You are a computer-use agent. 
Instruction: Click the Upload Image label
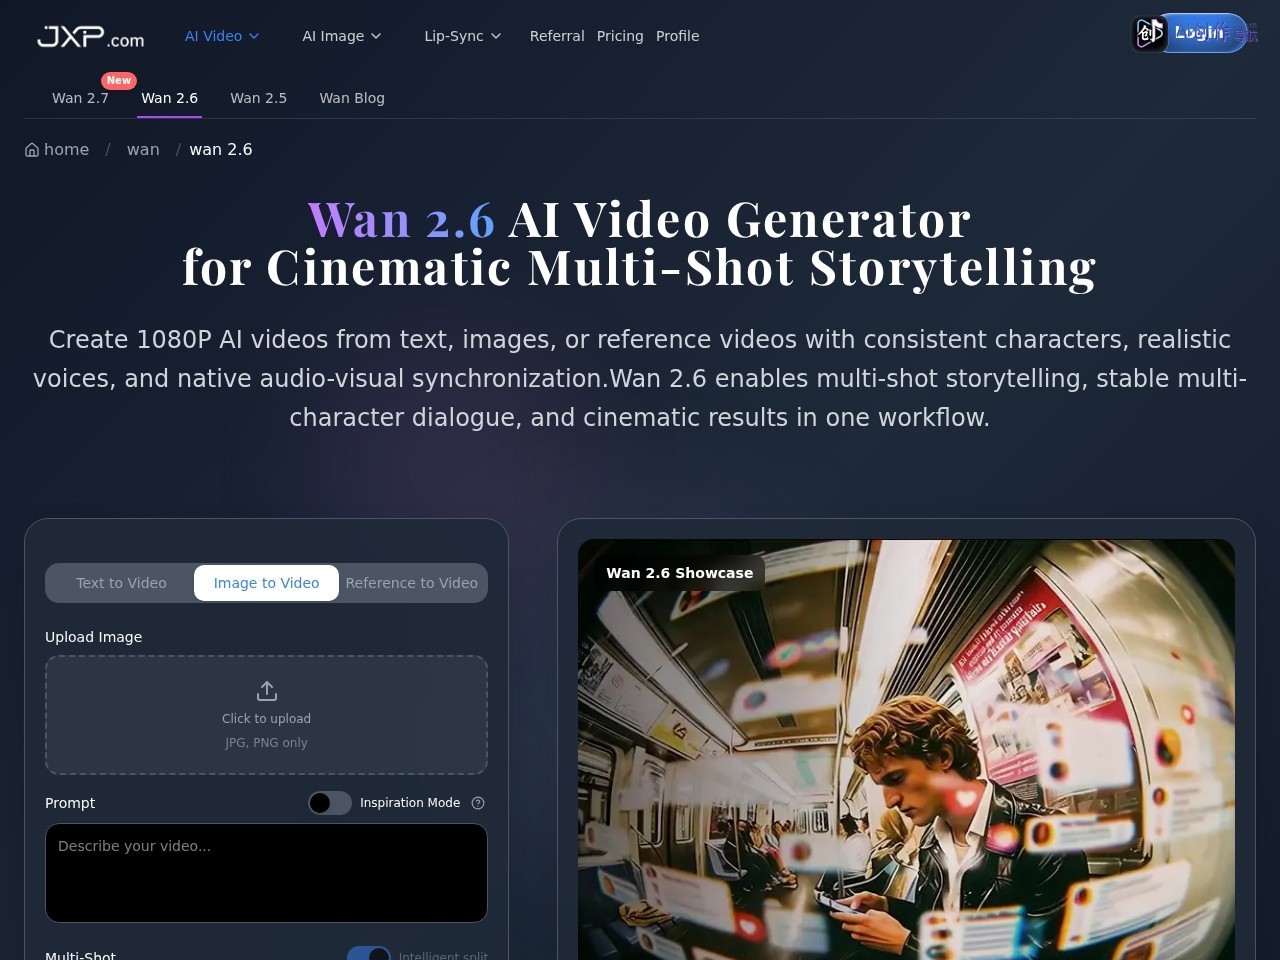coord(93,637)
